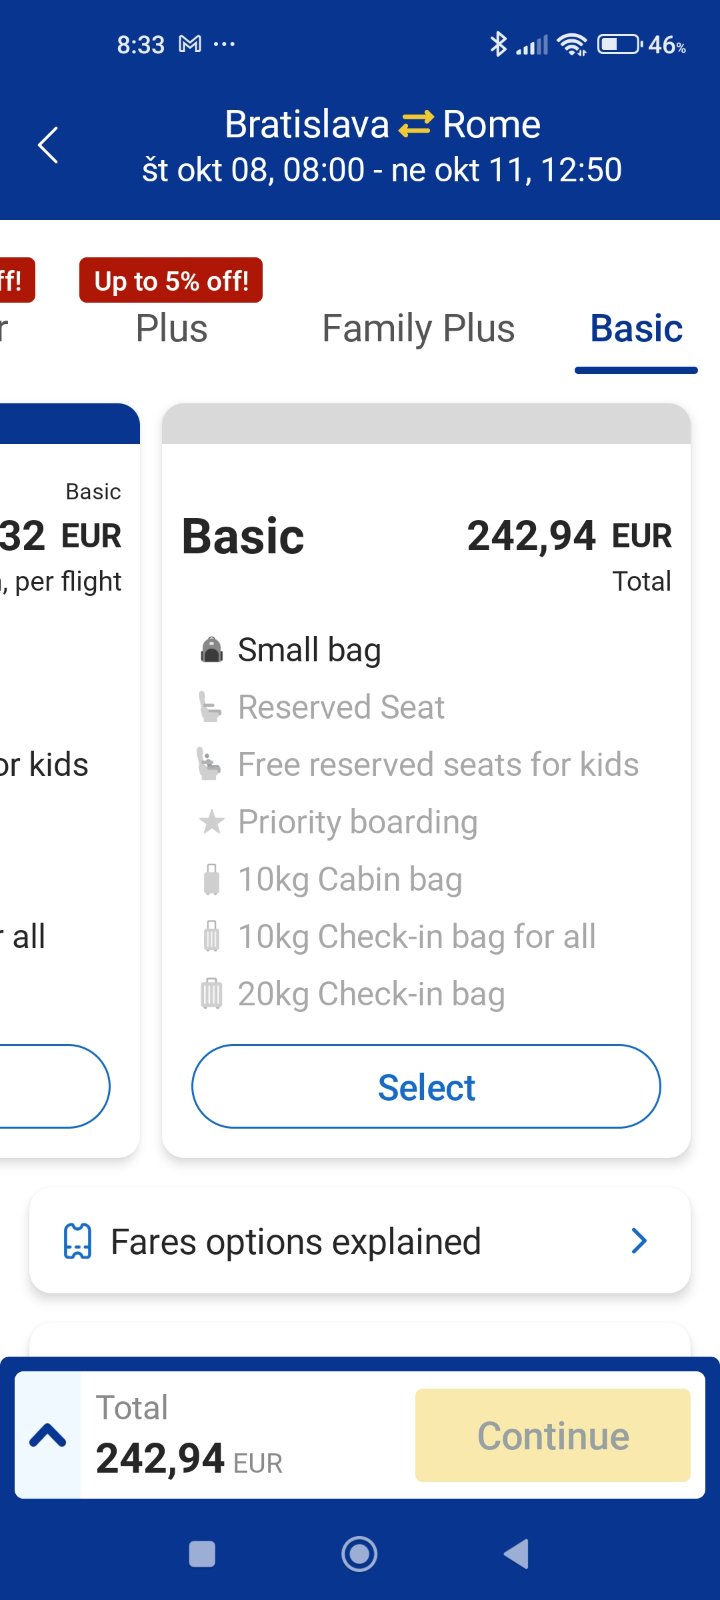This screenshot has width=720, height=1600.
Task: Tap the Continue button
Action: point(553,1435)
